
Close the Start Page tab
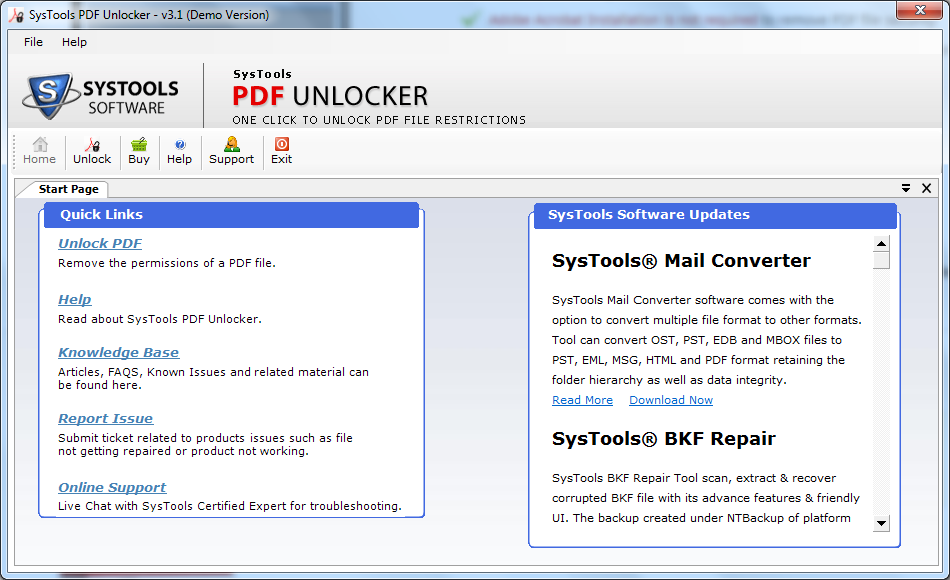(926, 188)
